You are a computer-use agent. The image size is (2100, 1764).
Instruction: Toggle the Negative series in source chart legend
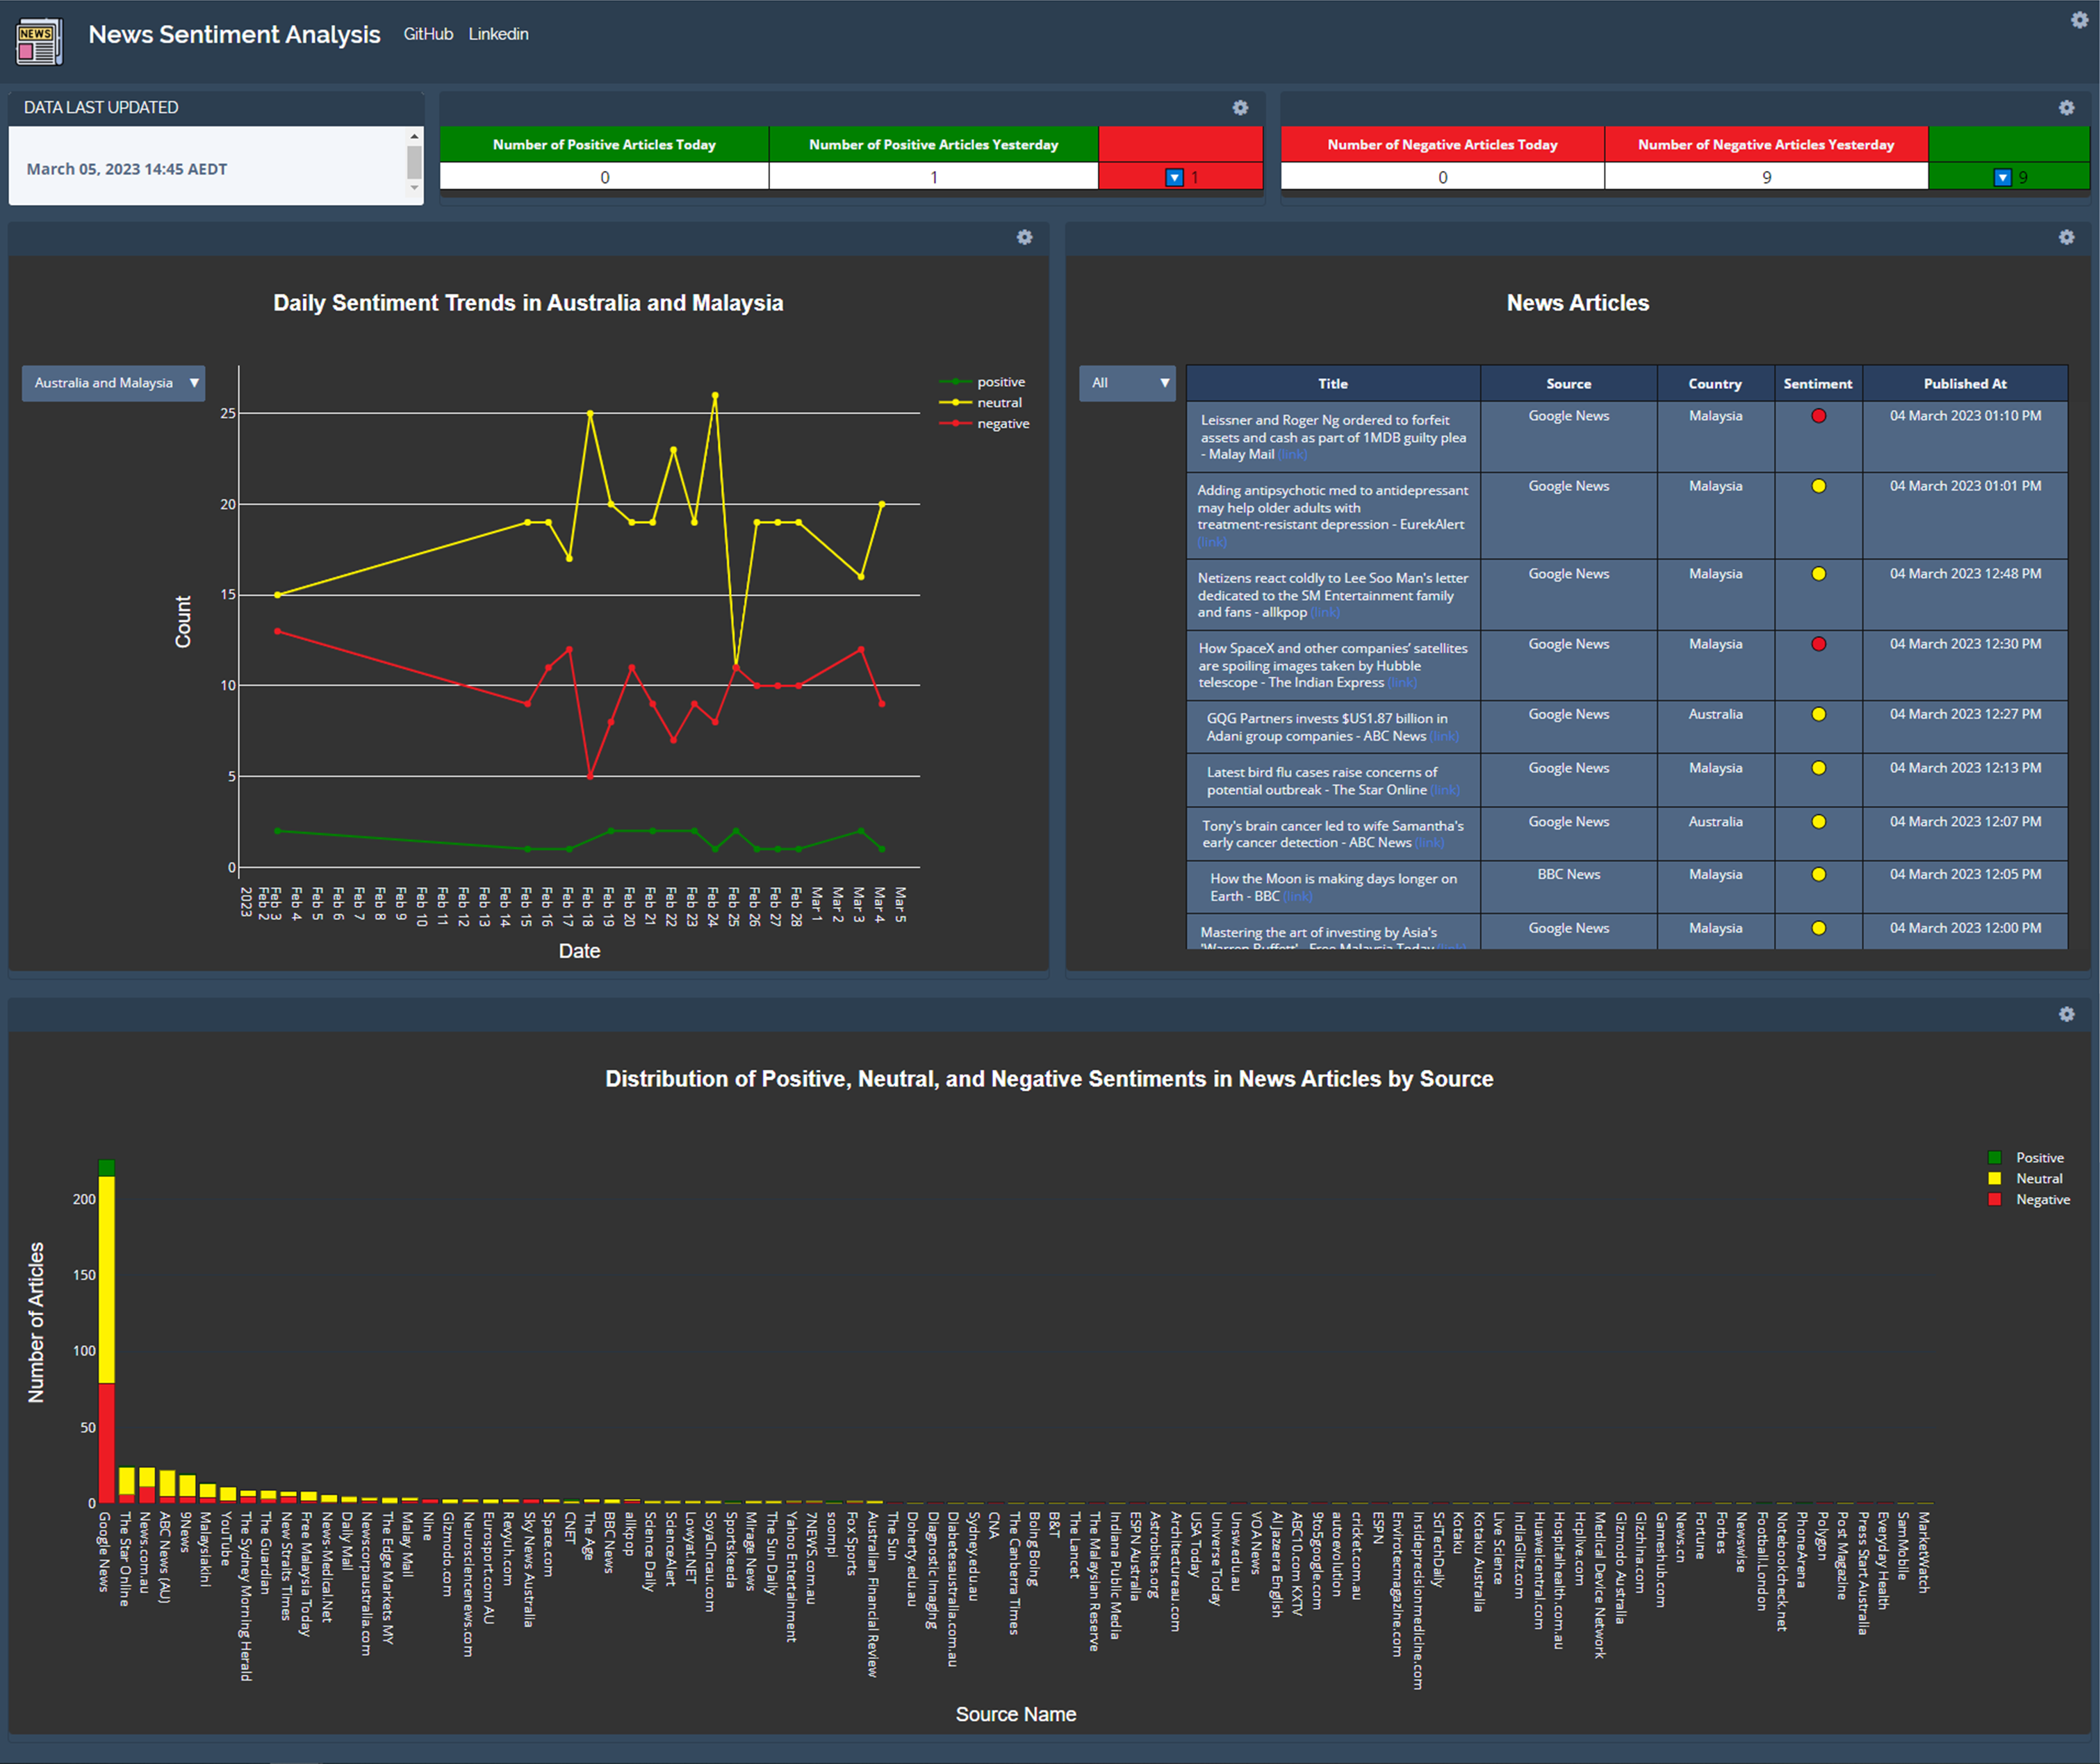click(x=2041, y=1199)
